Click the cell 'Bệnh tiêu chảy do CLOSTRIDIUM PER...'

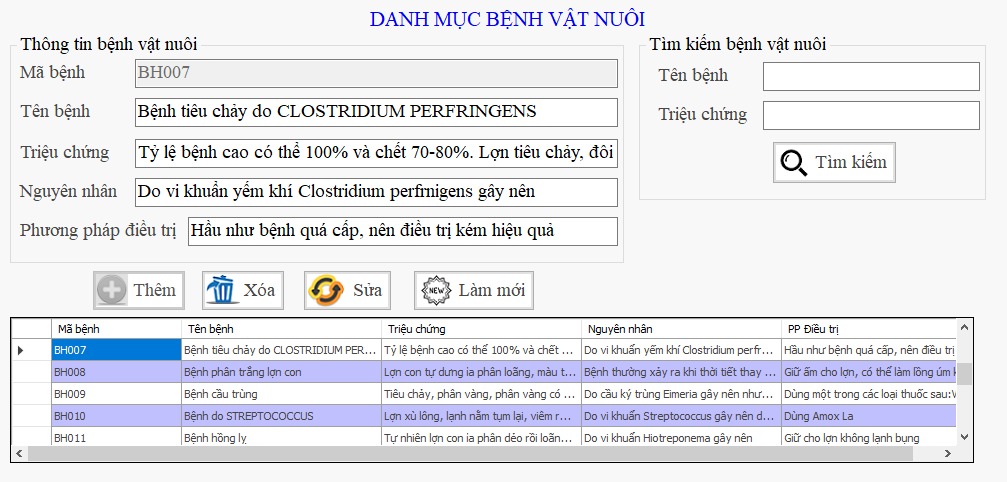tap(281, 350)
